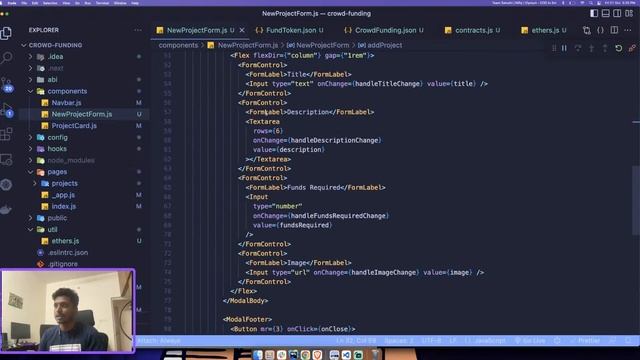Expand the projects folder
The width and height of the screenshot is (640, 360).
(x=64, y=183)
